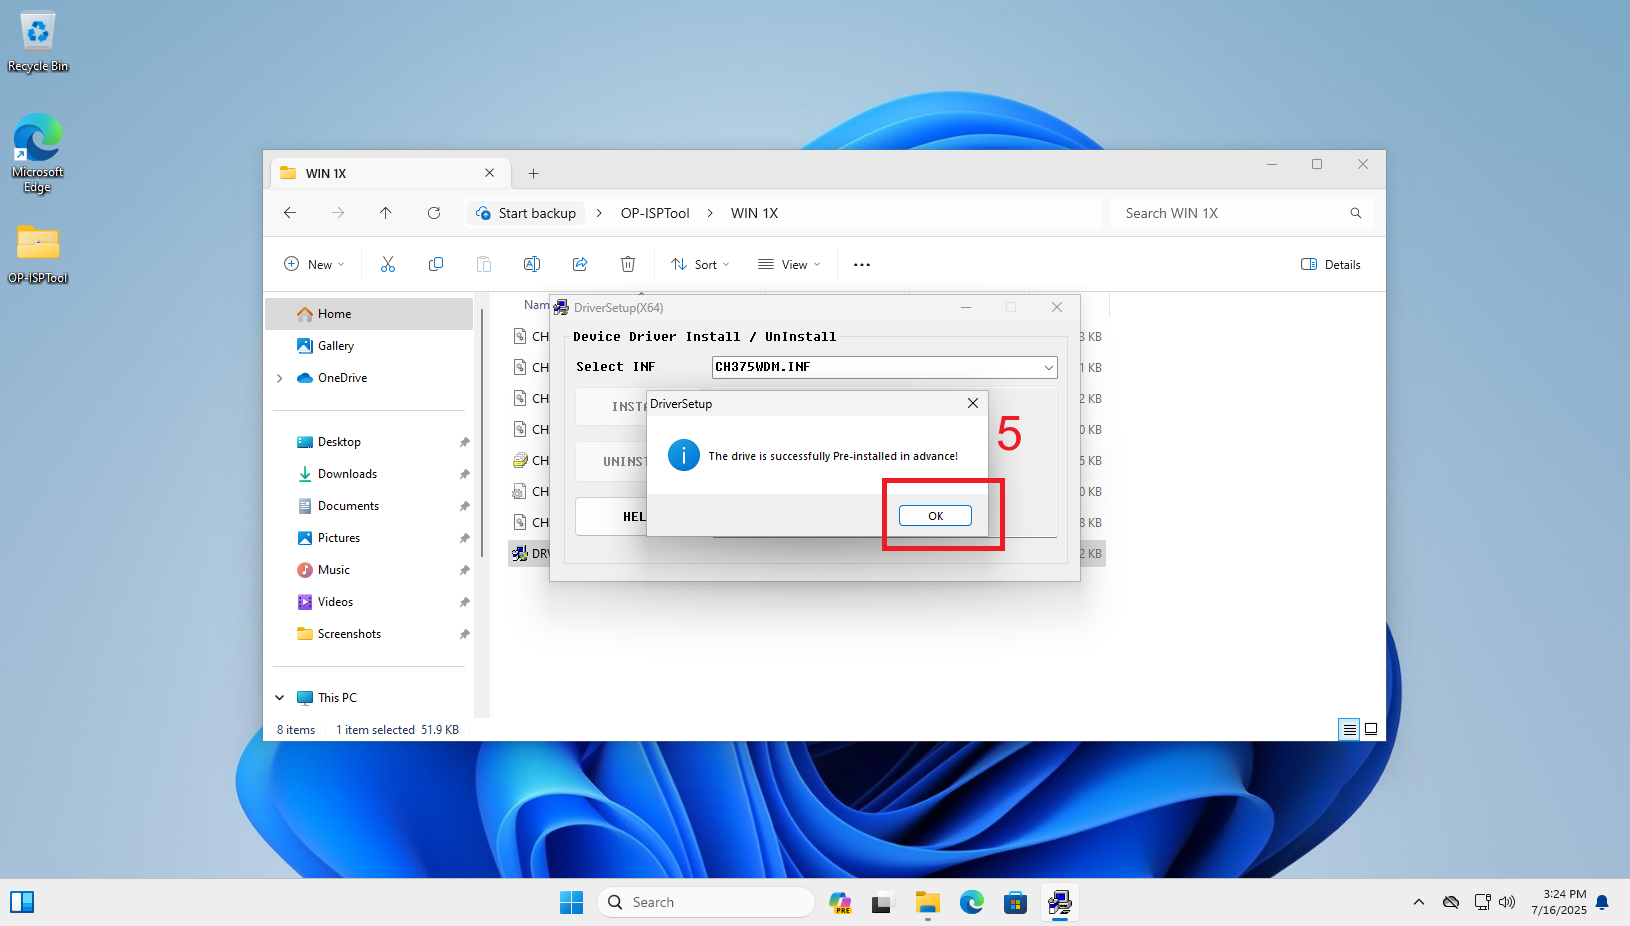
Task: Open the Details pane icon
Action: pyautogui.click(x=1330, y=263)
